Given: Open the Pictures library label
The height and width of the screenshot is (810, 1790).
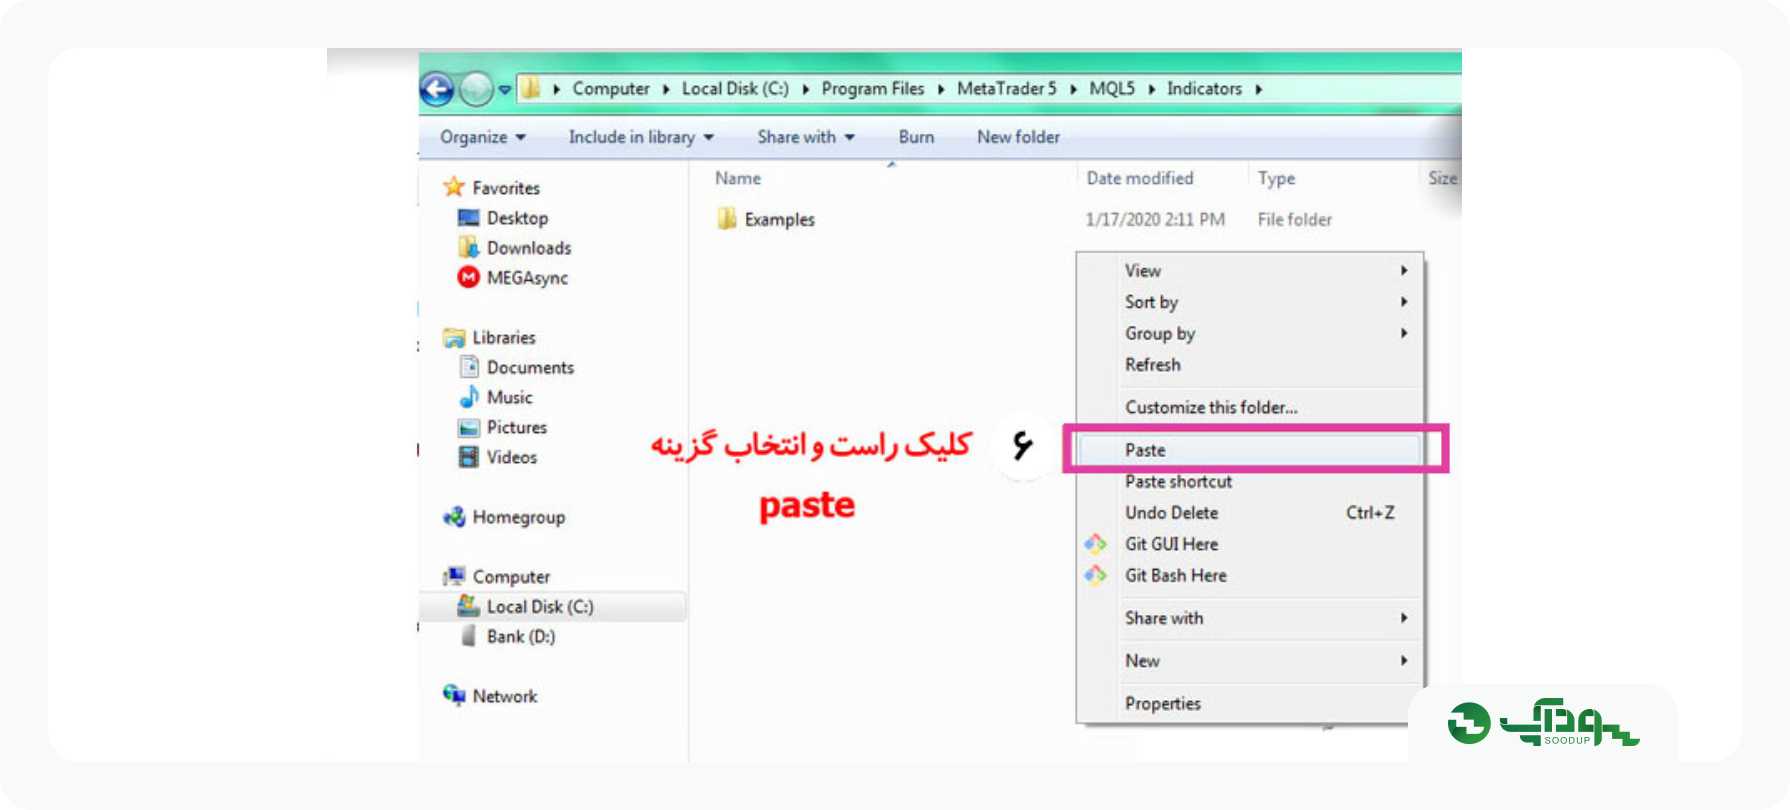Looking at the screenshot, I should click(x=517, y=428).
